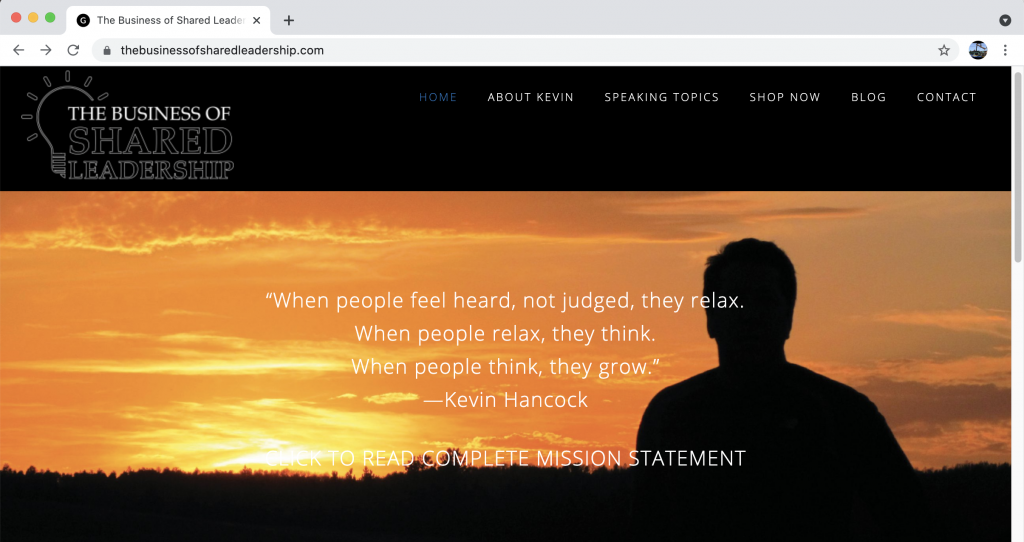Open the tab search dropdown arrow

pos(1005,20)
